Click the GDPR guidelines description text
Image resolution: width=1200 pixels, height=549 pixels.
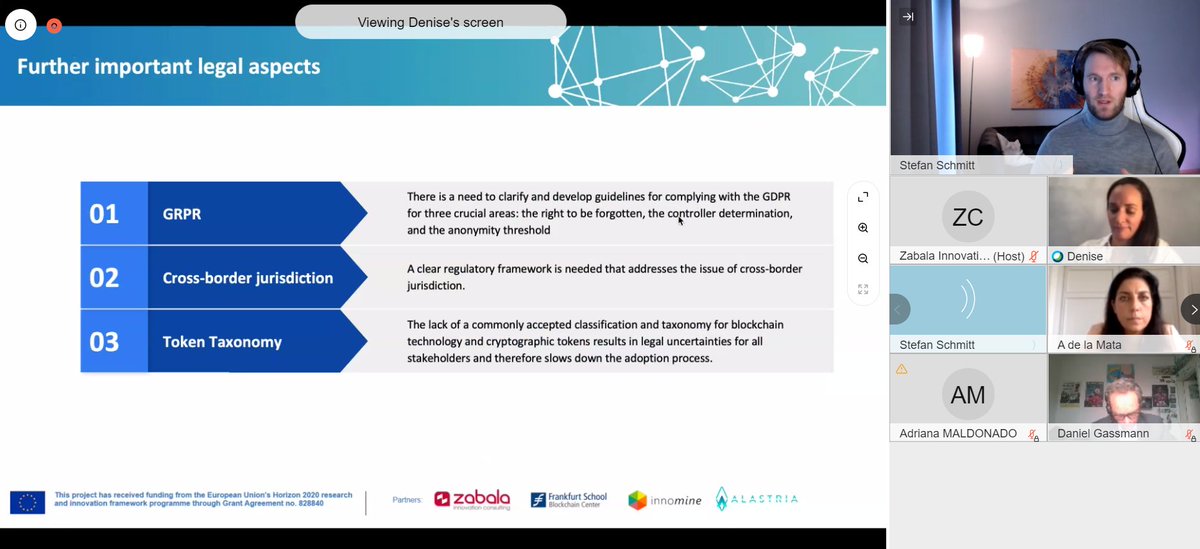point(600,213)
